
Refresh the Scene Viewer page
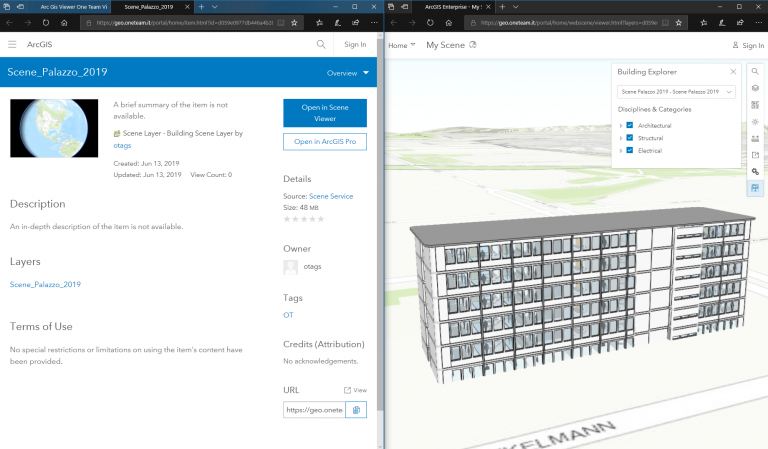pyautogui.click(x=430, y=23)
